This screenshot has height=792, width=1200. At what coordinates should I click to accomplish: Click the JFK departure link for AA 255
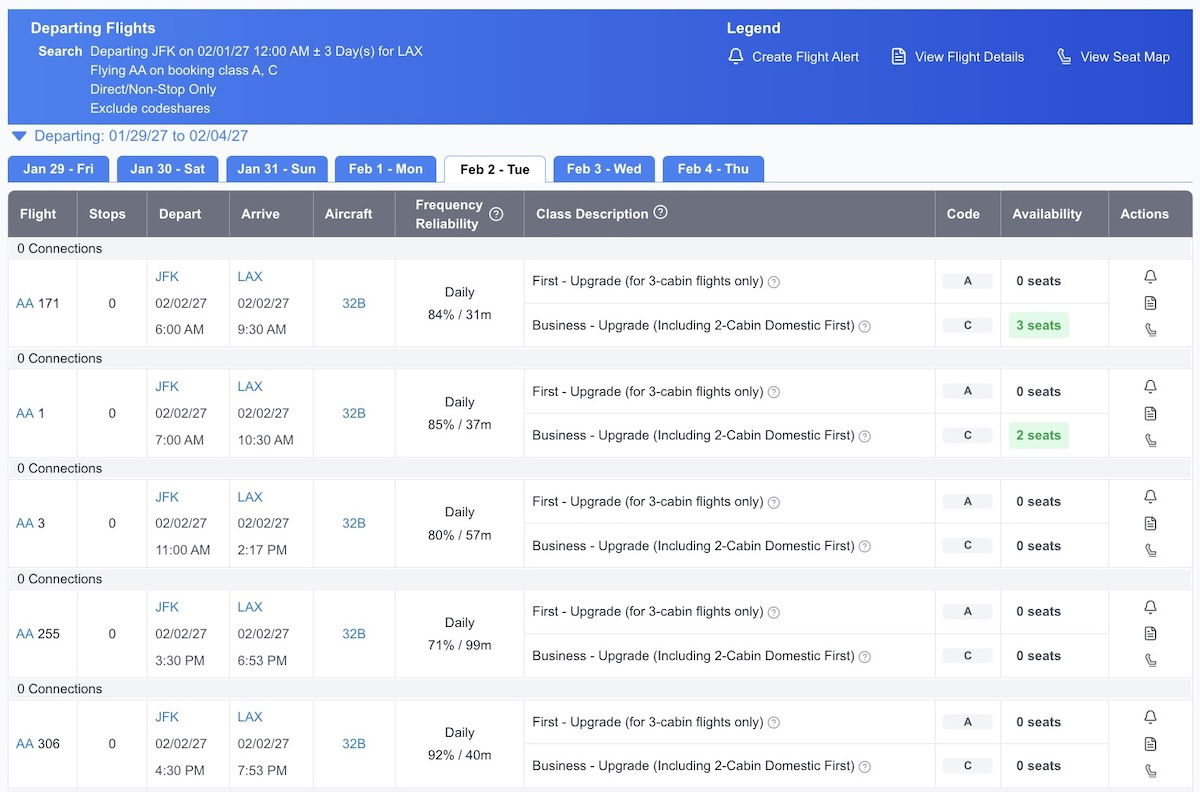click(167, 607)
